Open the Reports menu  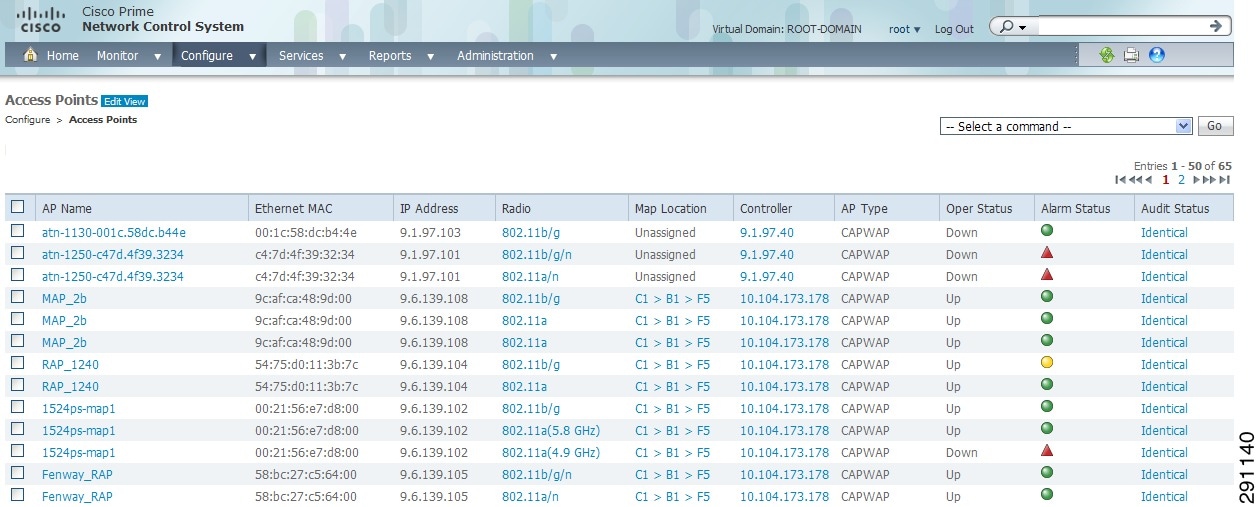click(x=390, y=56)
